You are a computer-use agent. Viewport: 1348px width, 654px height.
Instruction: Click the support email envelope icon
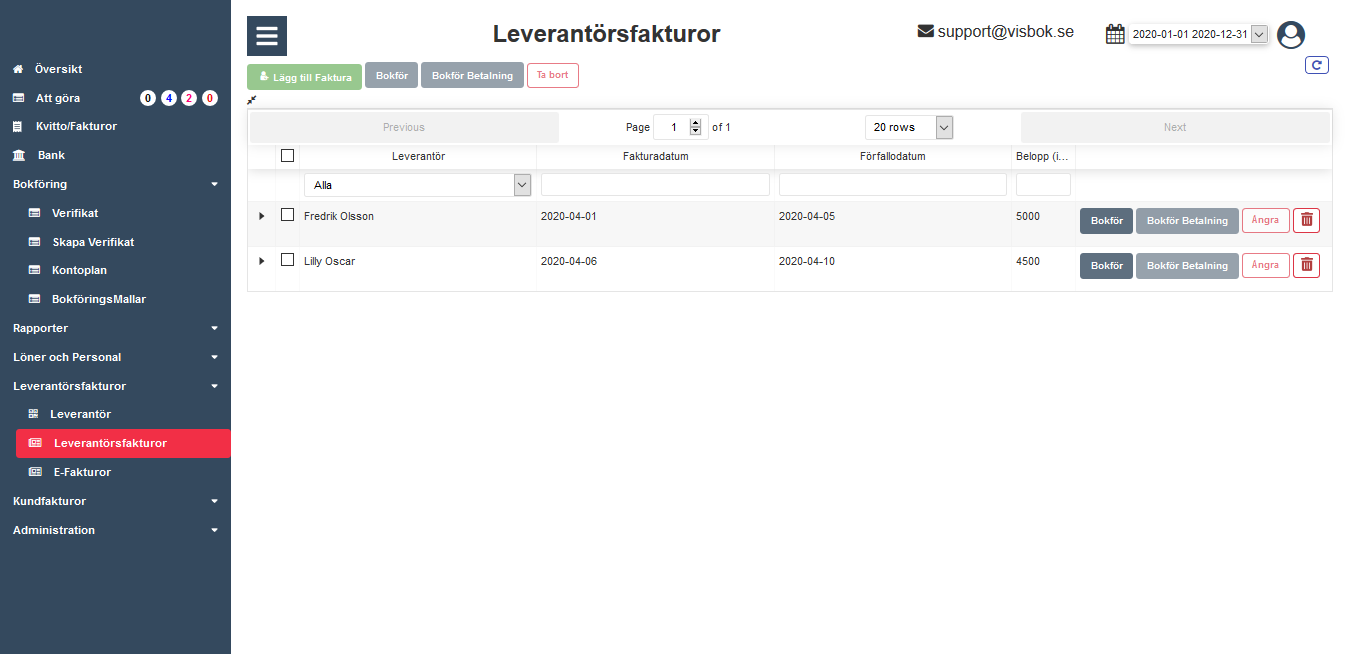[x=925, y=32]
